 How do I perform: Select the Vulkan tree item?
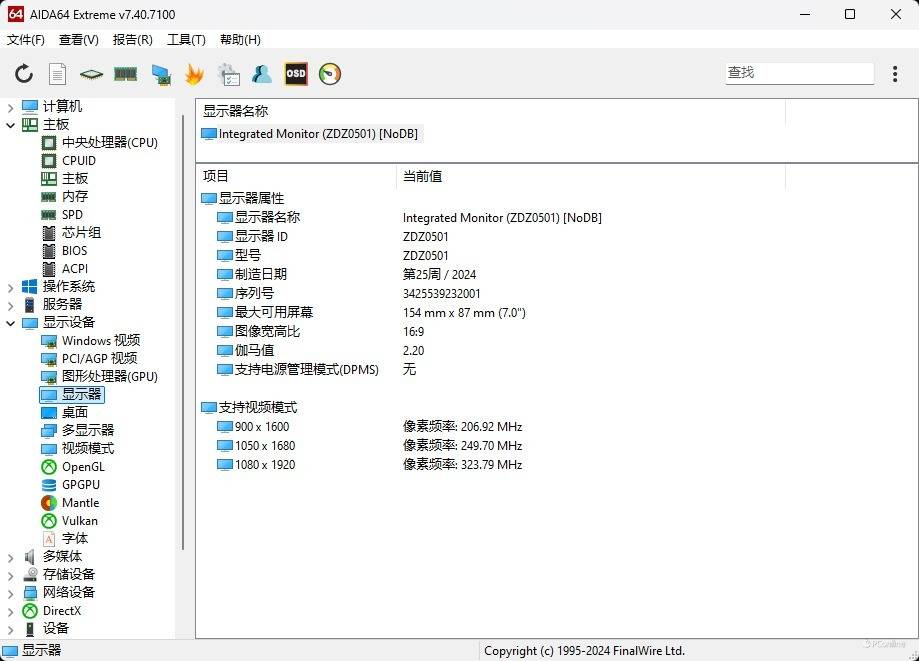coord(79,521)
